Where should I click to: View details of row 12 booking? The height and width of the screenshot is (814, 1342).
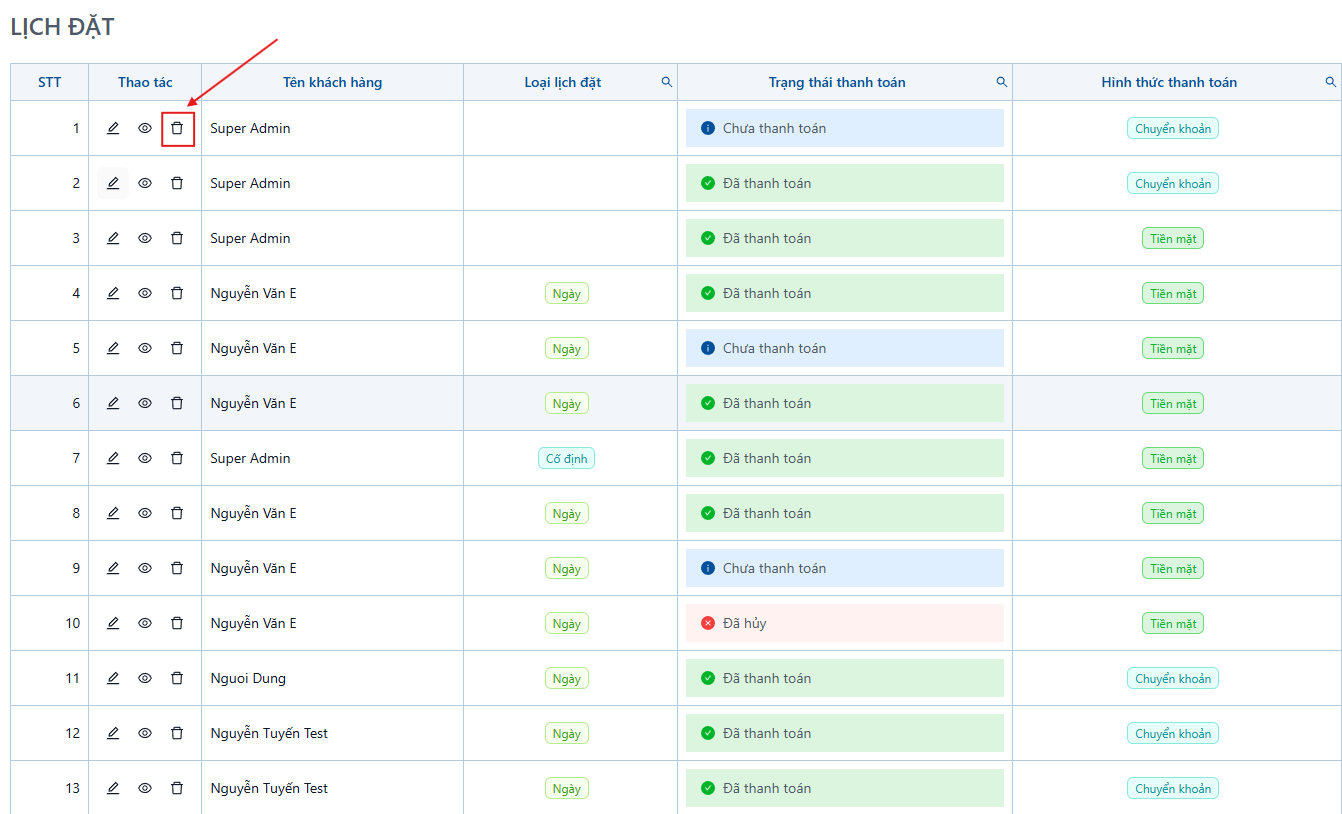(x=145, y=733)
